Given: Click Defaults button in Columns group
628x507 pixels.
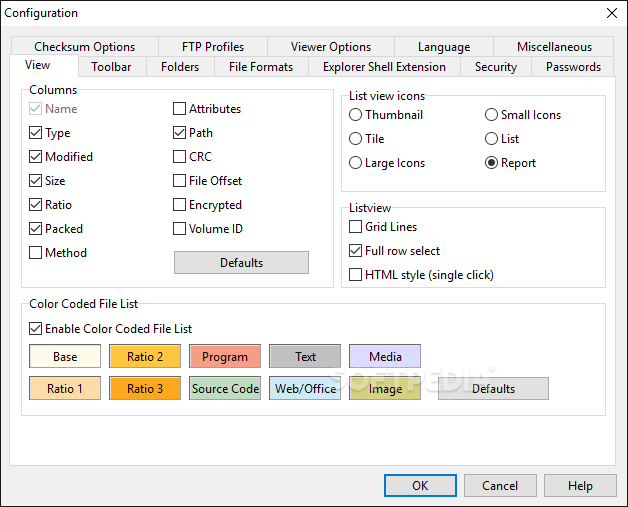Looking at the screenshot, I should [x=241, y=263].
